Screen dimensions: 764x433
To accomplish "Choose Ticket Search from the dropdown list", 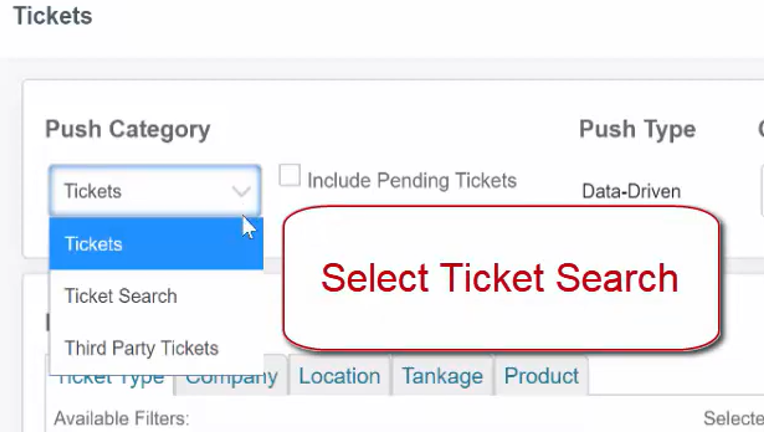I will point(156,296).
